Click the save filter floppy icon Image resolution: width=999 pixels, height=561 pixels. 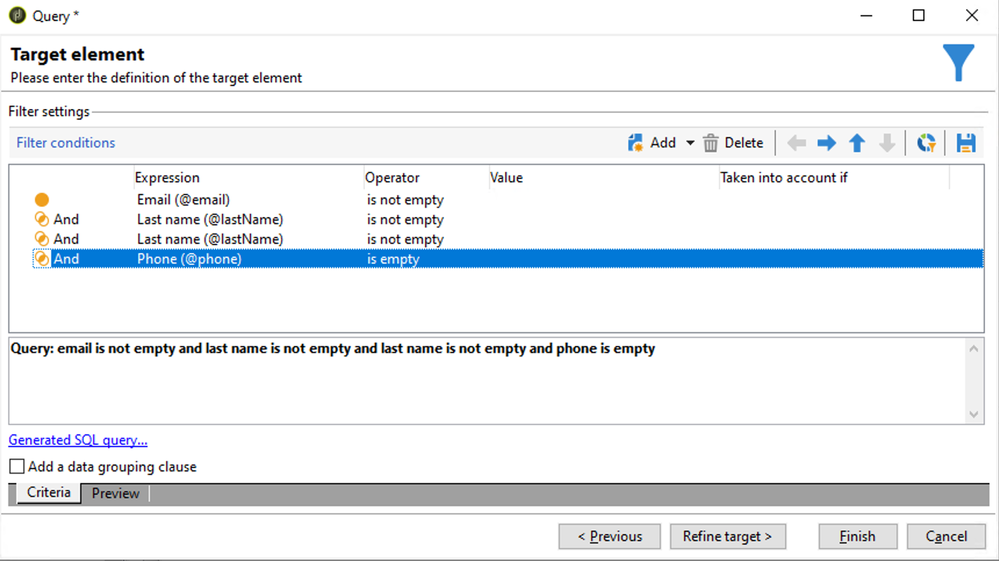(966, 143)
